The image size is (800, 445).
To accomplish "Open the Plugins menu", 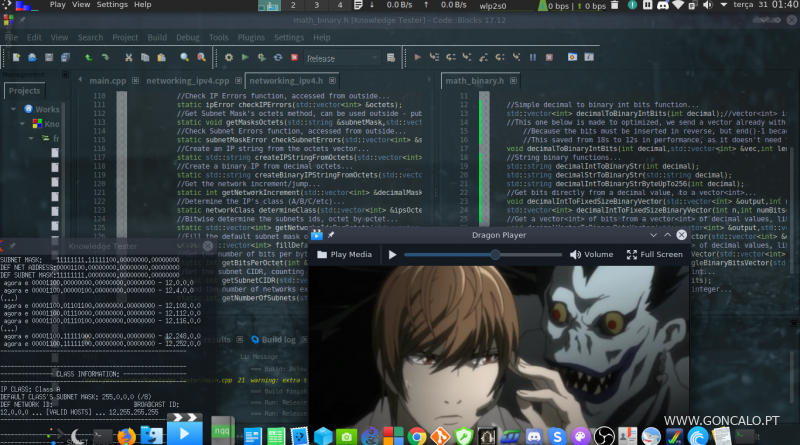I will [251, 37].
